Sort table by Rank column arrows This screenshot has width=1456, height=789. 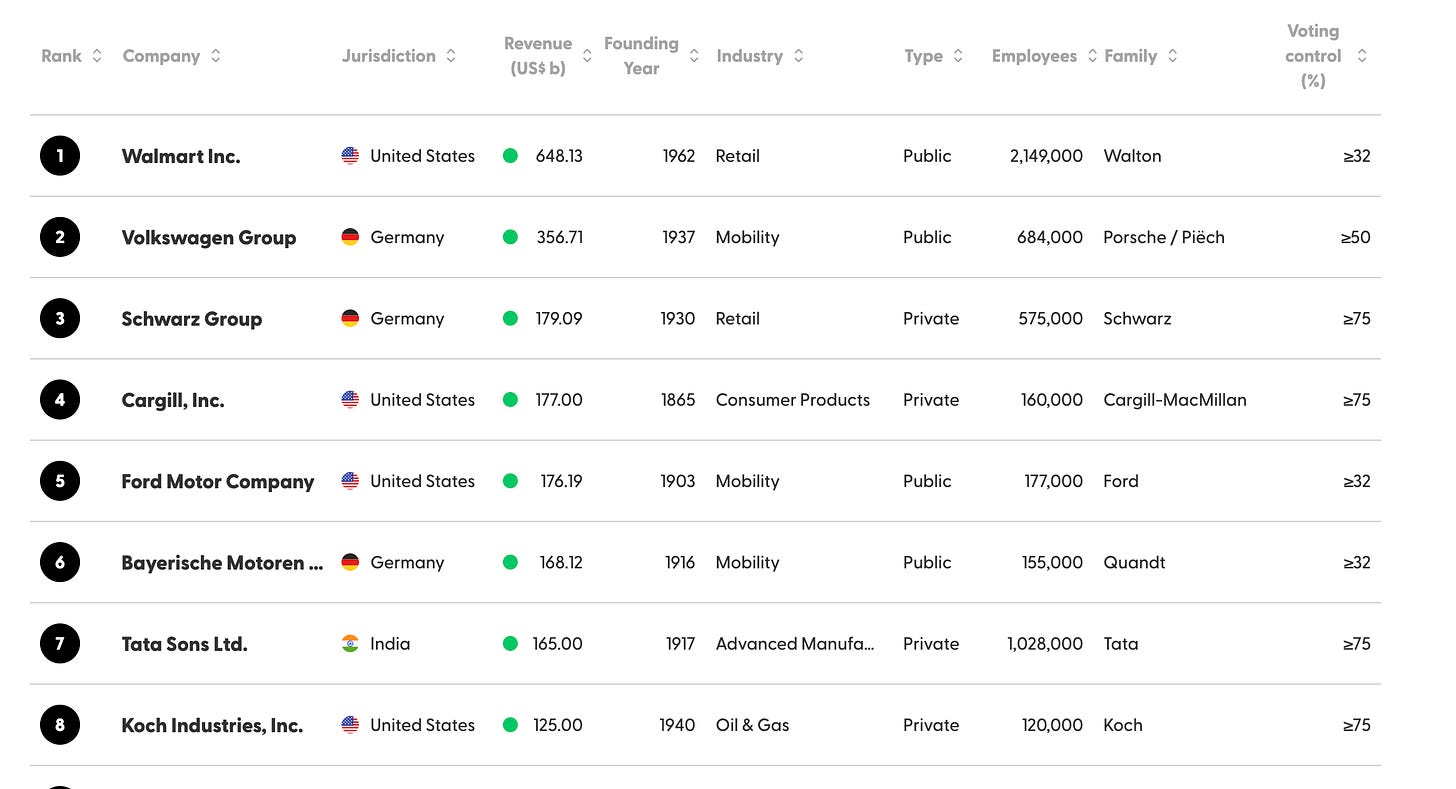[97, 56]
